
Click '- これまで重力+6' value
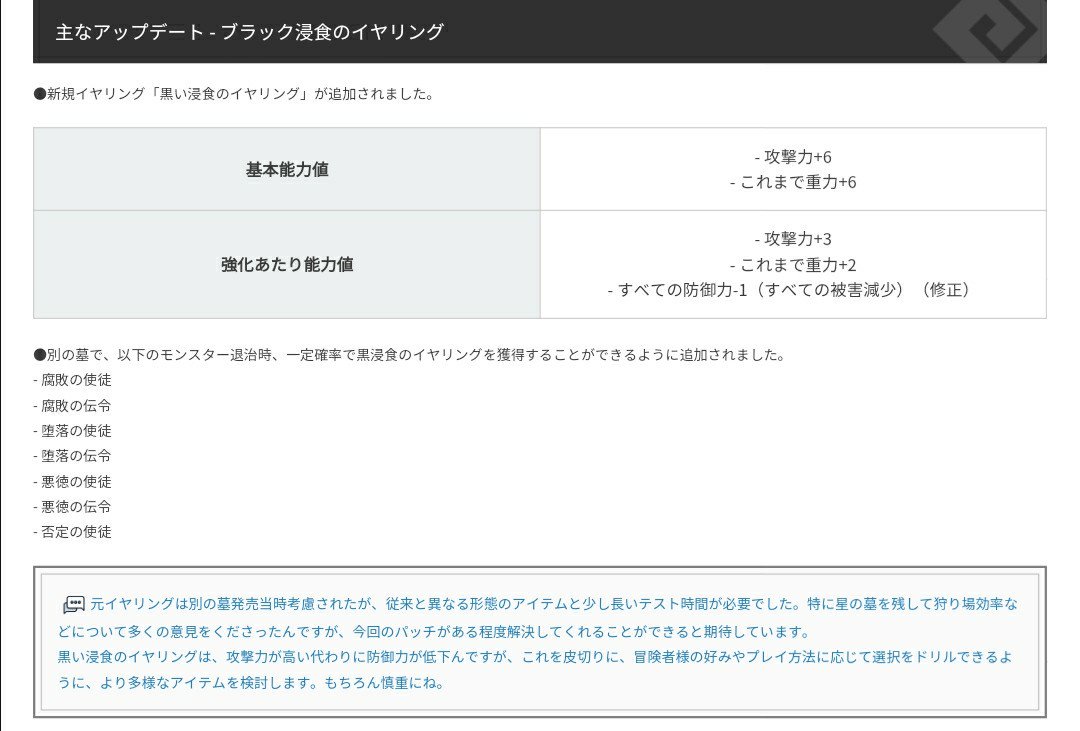[x=793, y=183]
